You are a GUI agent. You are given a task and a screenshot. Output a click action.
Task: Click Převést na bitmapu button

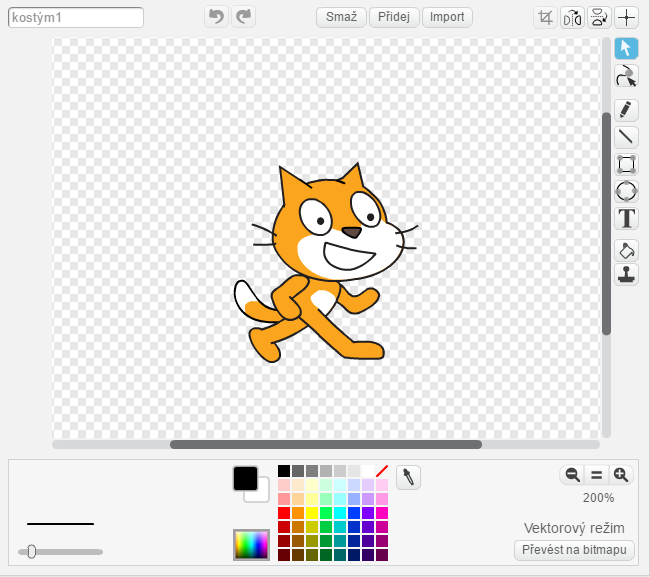click(574, 550)
